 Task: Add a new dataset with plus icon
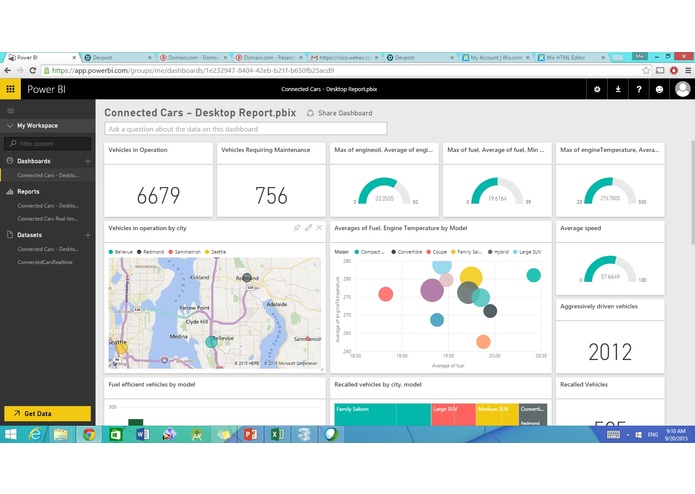[x=88, y=235]
